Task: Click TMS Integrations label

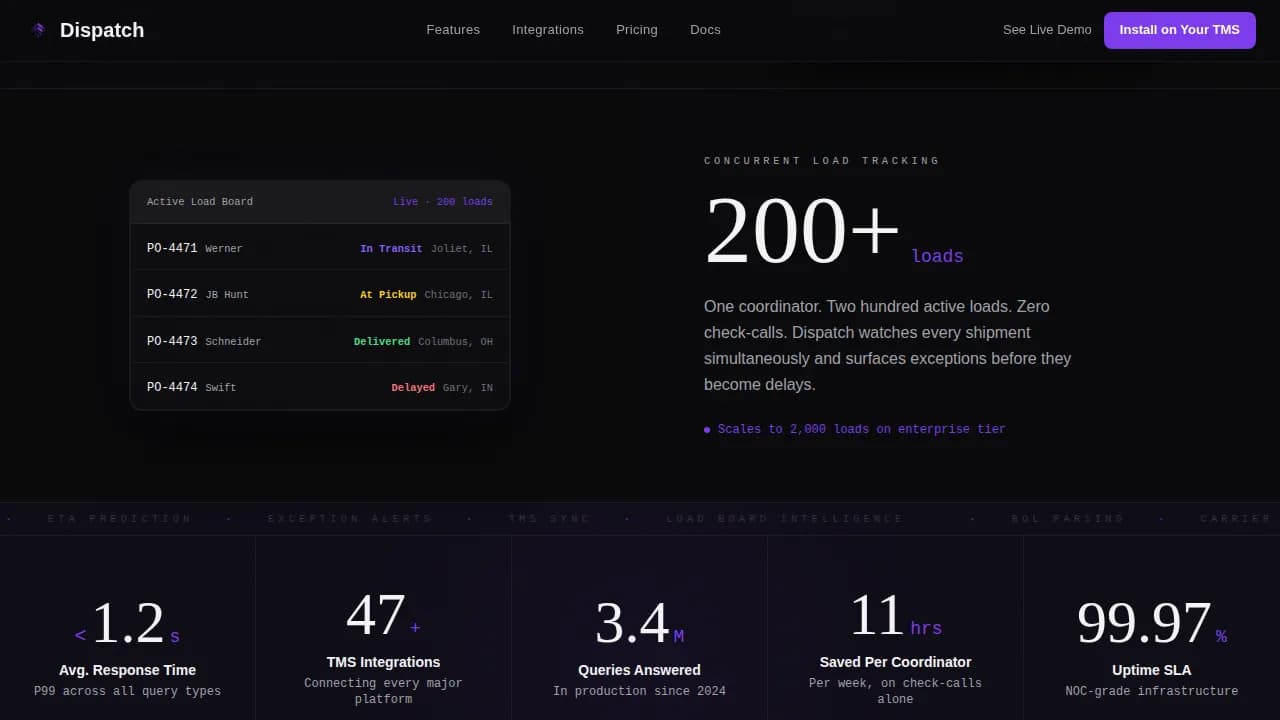Action: 383,662
